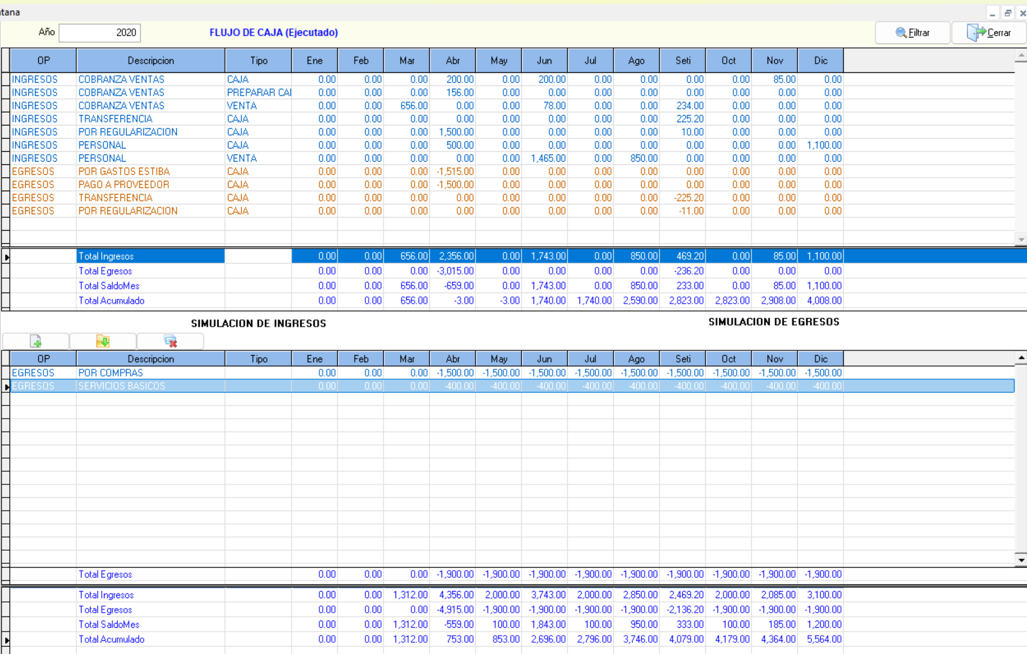
Task: Click 5,564.00 Dic in bottom Total Acumulado
Action: tap(821, 640)
